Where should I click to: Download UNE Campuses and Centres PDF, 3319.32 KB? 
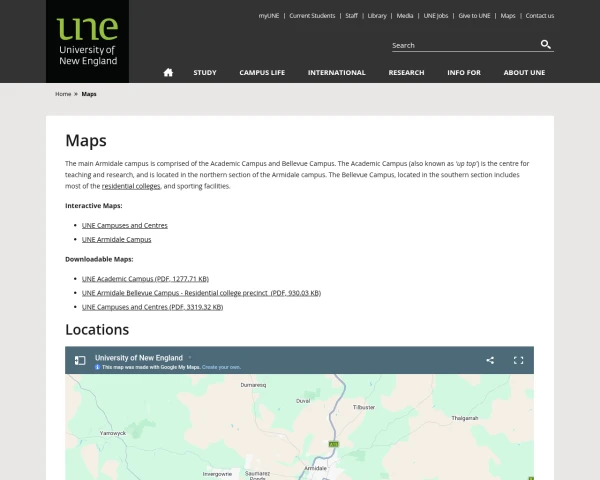tap(152, 307)
